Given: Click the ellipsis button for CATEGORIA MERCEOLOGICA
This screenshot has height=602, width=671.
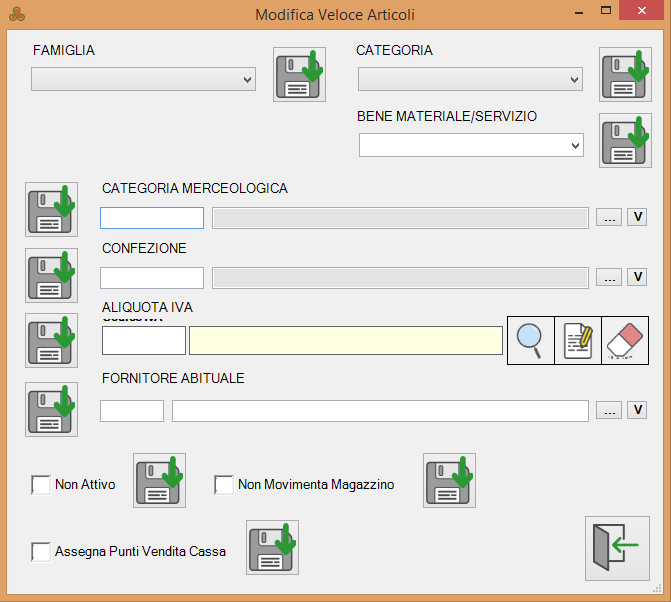Looking at the screenshot, I should point(608,218).
